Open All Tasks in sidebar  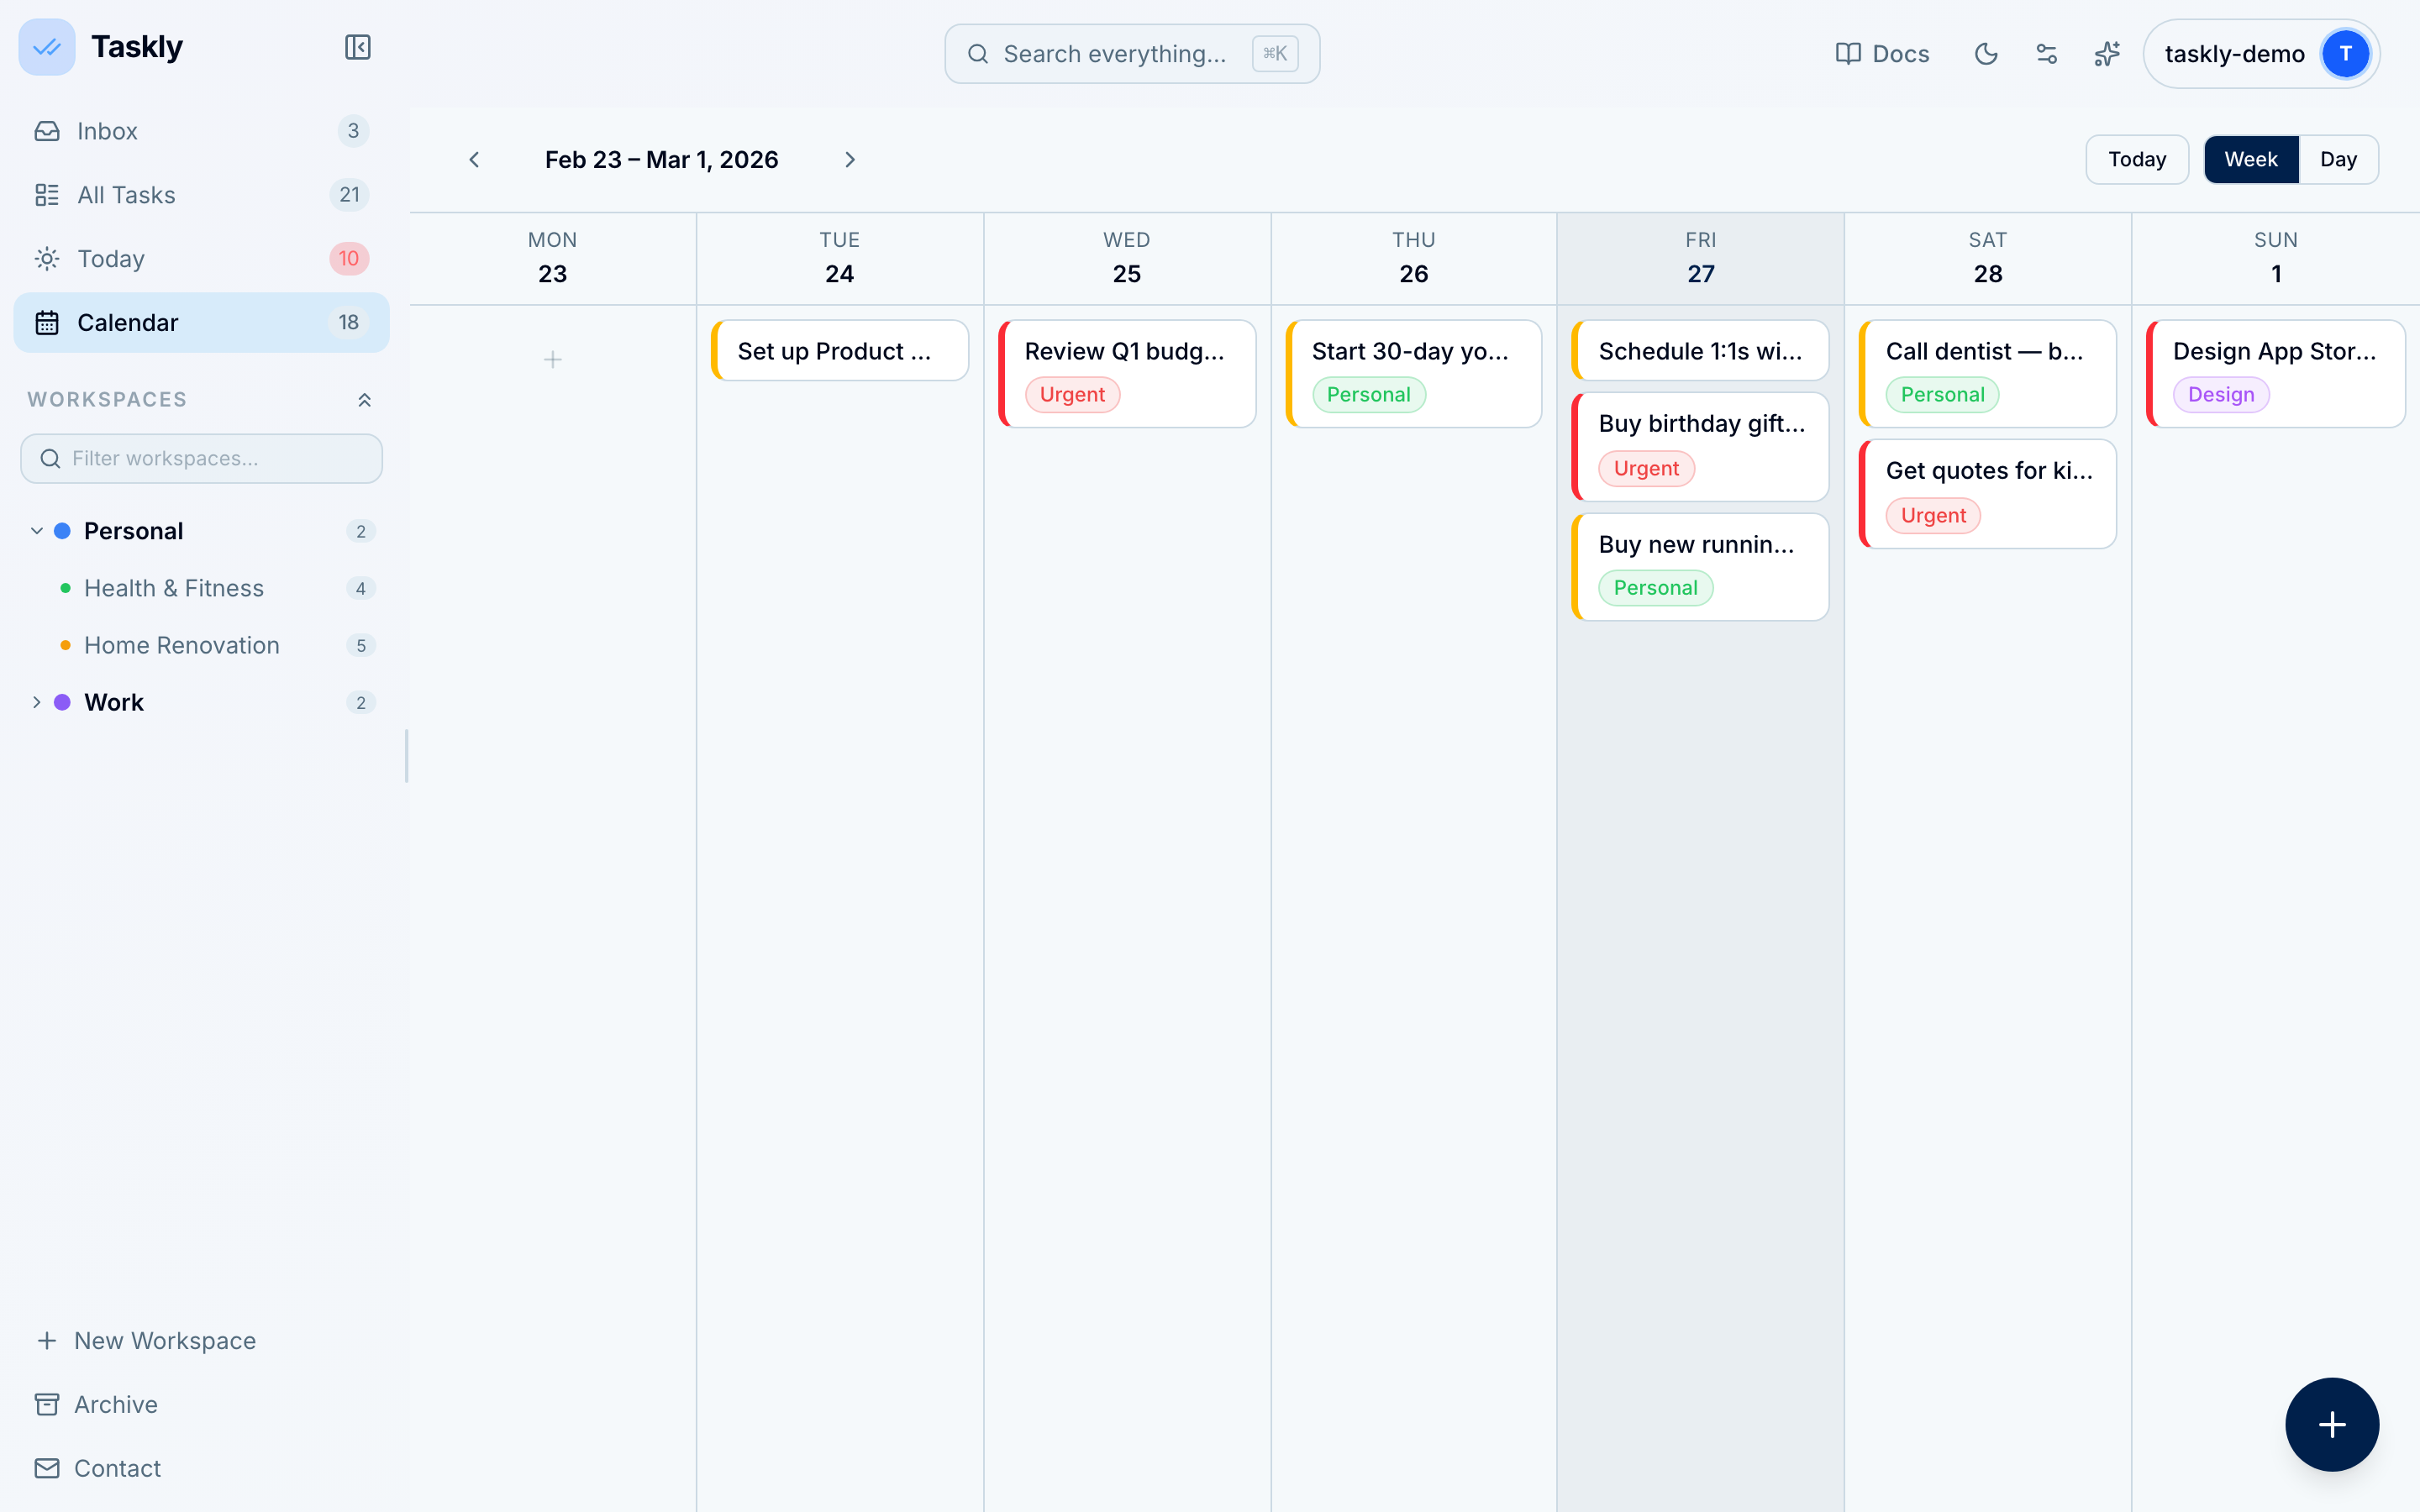[126, 195]
